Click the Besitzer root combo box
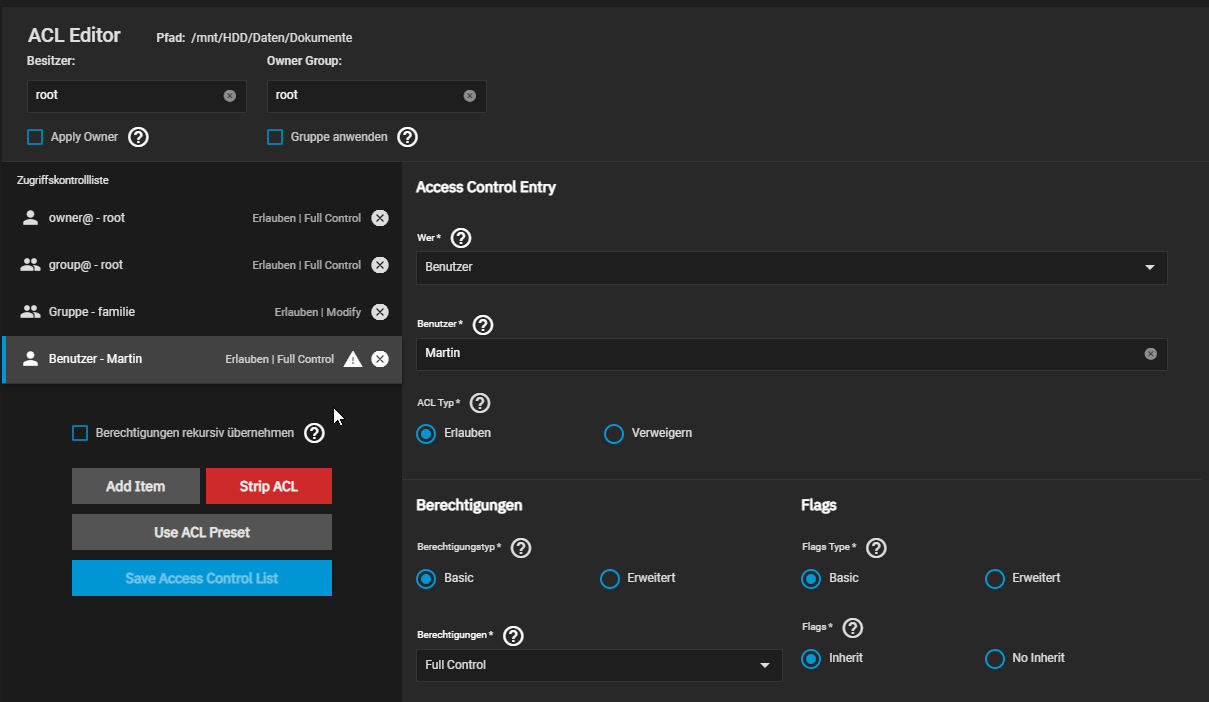 point(137,96)
